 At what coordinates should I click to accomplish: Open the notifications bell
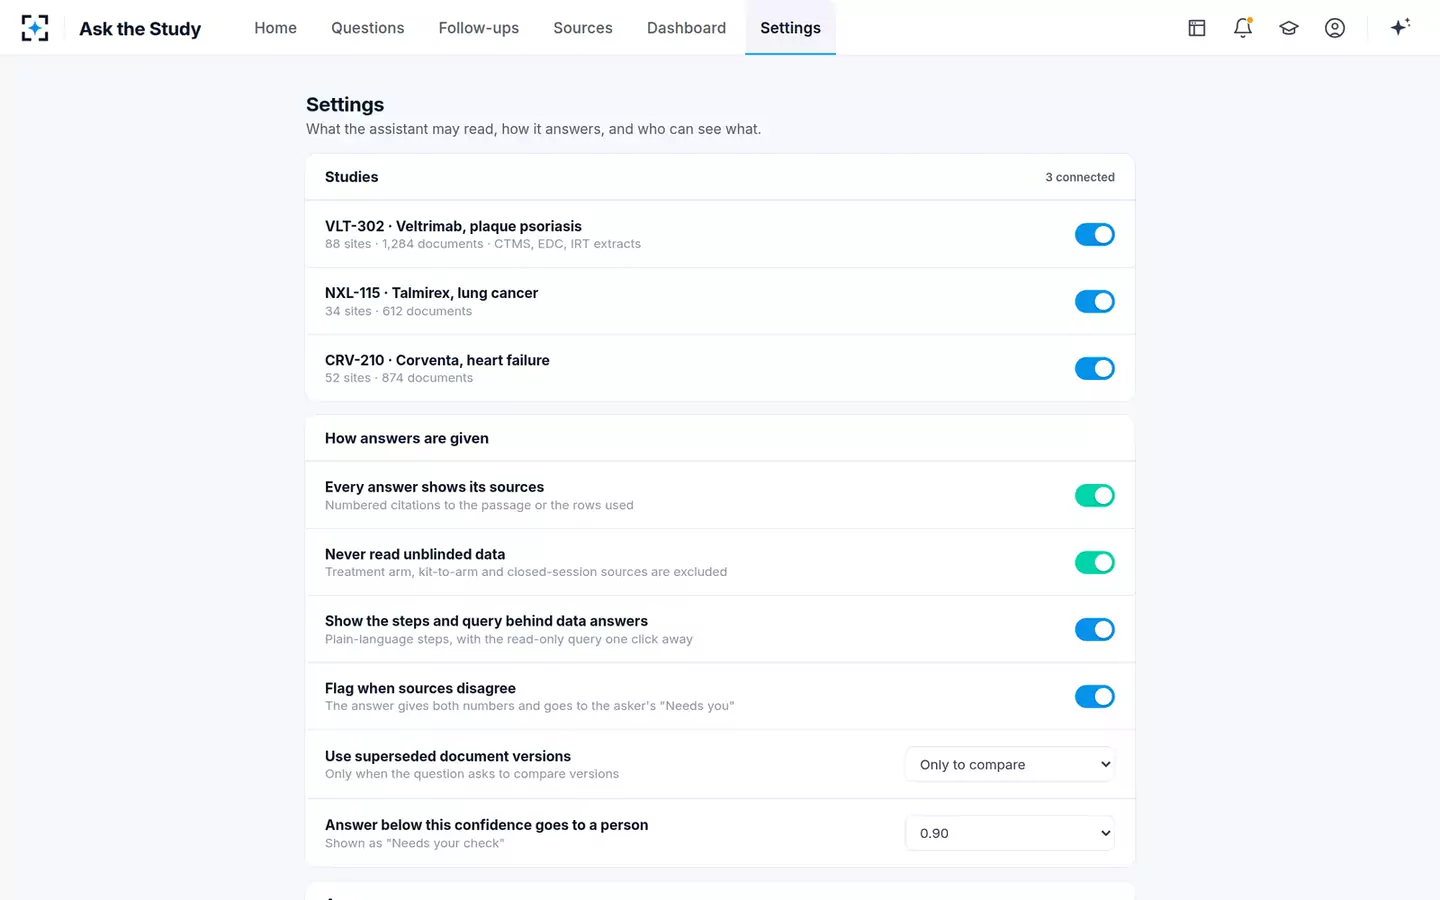point(1243,28)
